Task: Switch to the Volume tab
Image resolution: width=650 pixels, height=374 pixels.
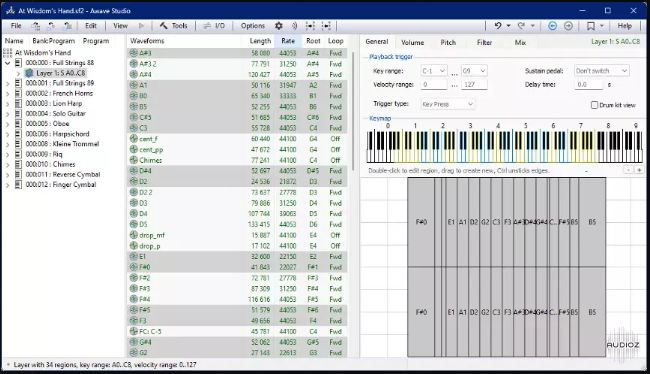Action: [x=412, y=42]
